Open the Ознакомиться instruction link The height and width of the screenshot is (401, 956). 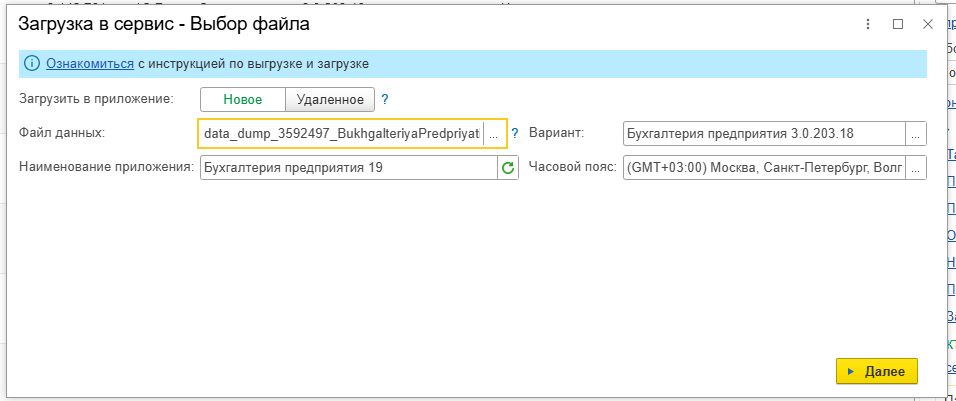click(x=90, y=63)
